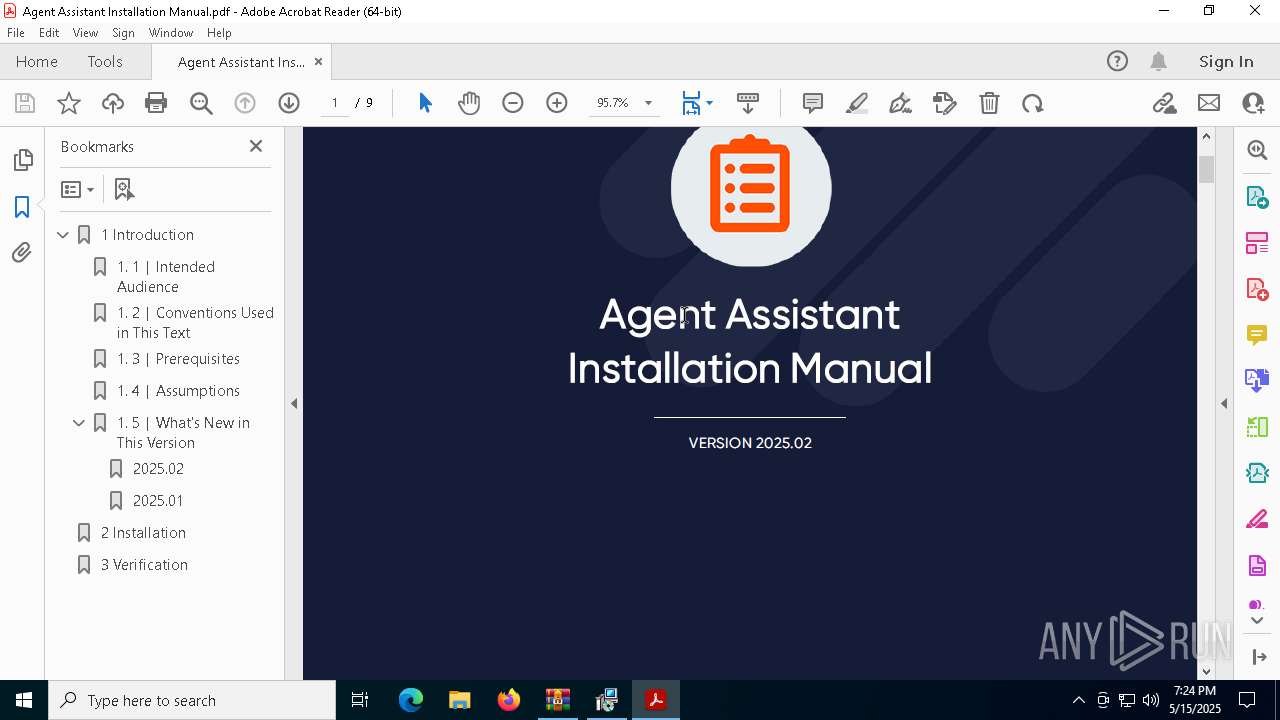Zoom out with the minus button
The width and height of the screenshot is (1280, 720).
click(513, 103)
